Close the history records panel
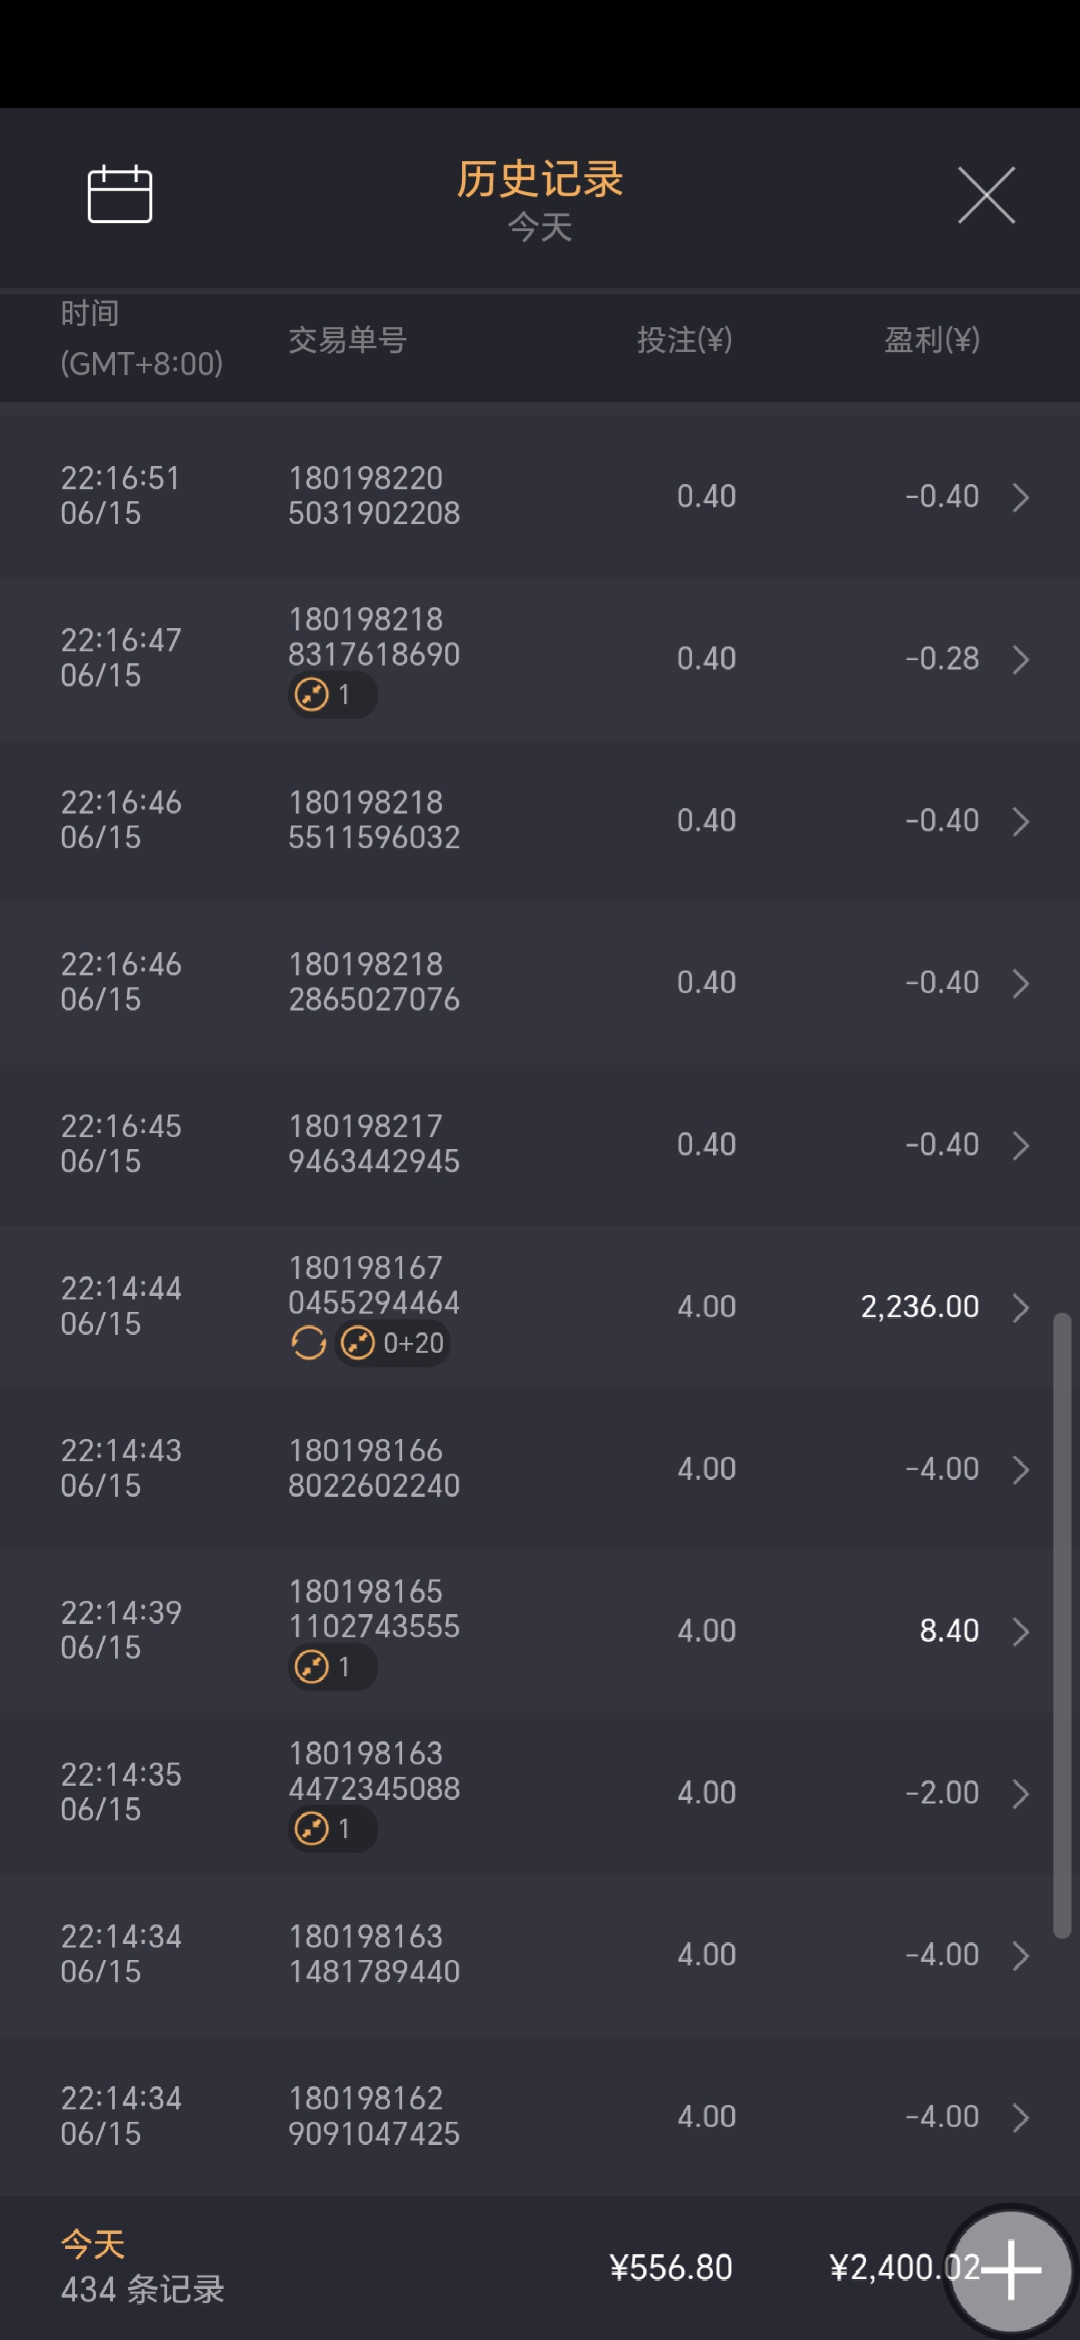Image resolution: width=1080 pixels, height=2340 pixels. (986, 195)
